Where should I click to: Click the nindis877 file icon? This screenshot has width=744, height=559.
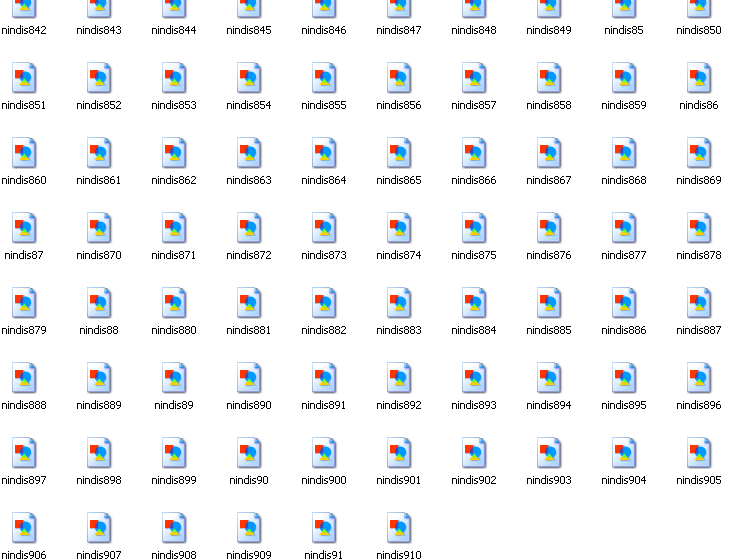[x=623, y=228]
